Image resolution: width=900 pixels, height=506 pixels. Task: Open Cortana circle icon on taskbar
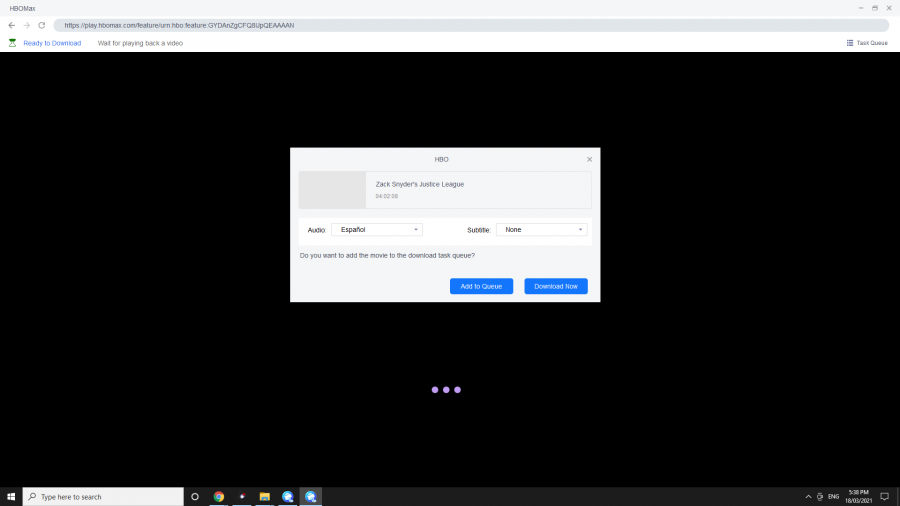195,497
